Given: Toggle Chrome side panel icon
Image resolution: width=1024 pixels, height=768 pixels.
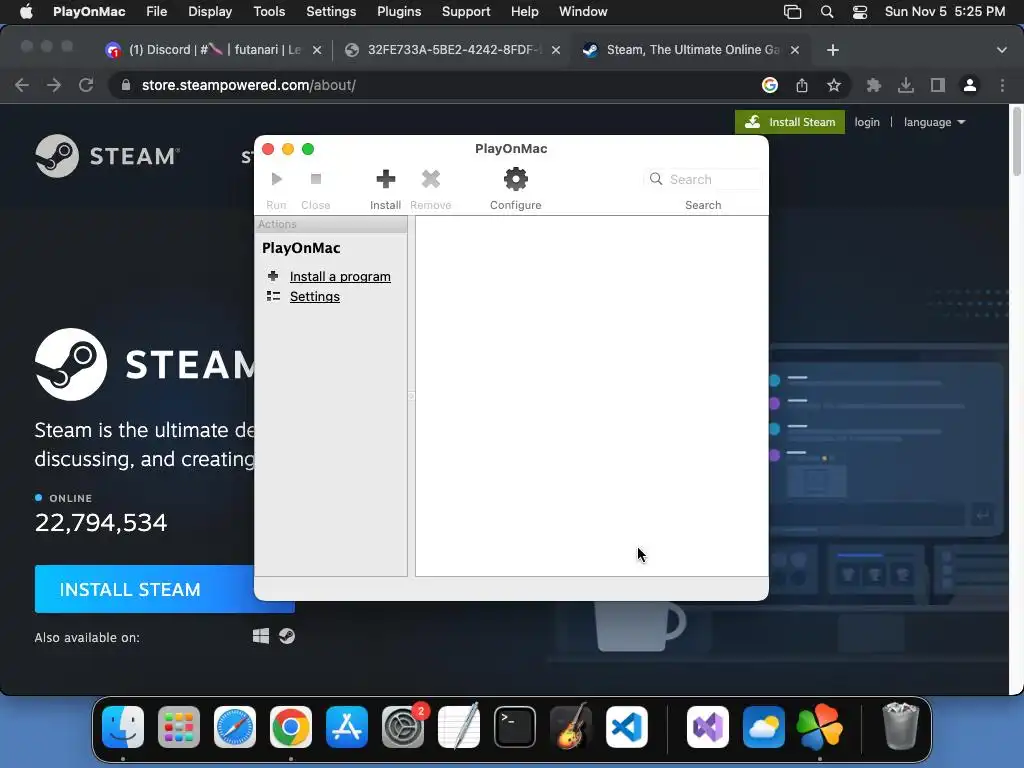Looking at the screenshot, I should point(938,85).
